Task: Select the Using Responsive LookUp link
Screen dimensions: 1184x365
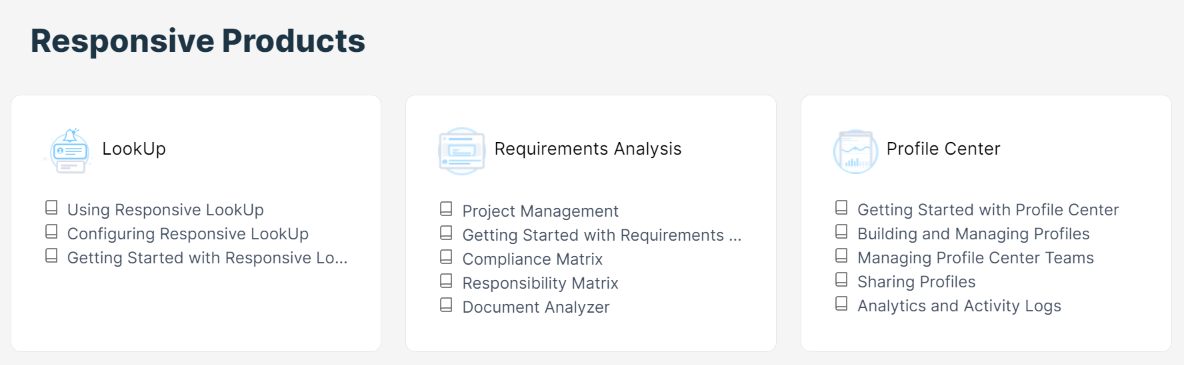Action: (165, 210)
